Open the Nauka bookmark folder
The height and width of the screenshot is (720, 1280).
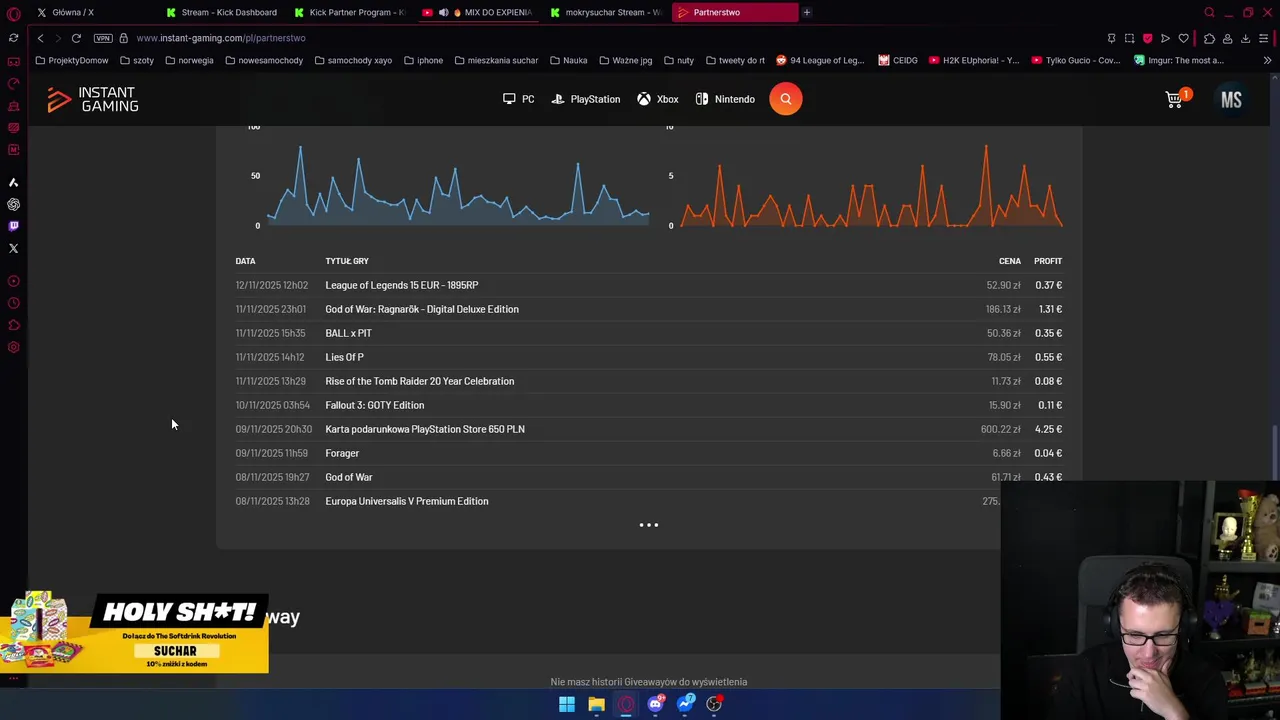coord(568,60)
